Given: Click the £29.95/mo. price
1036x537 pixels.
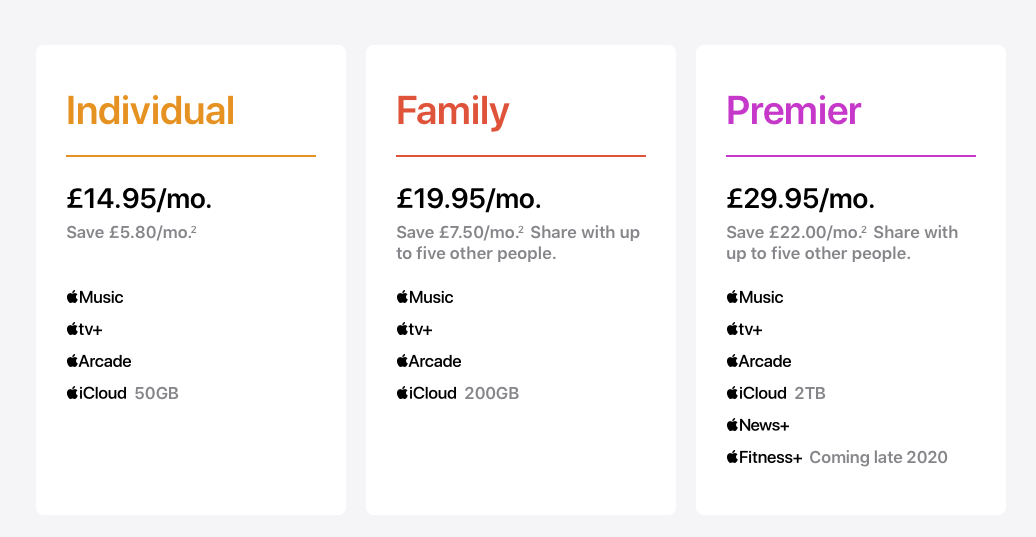Looking at the screenshot, I should pos(800,198).
